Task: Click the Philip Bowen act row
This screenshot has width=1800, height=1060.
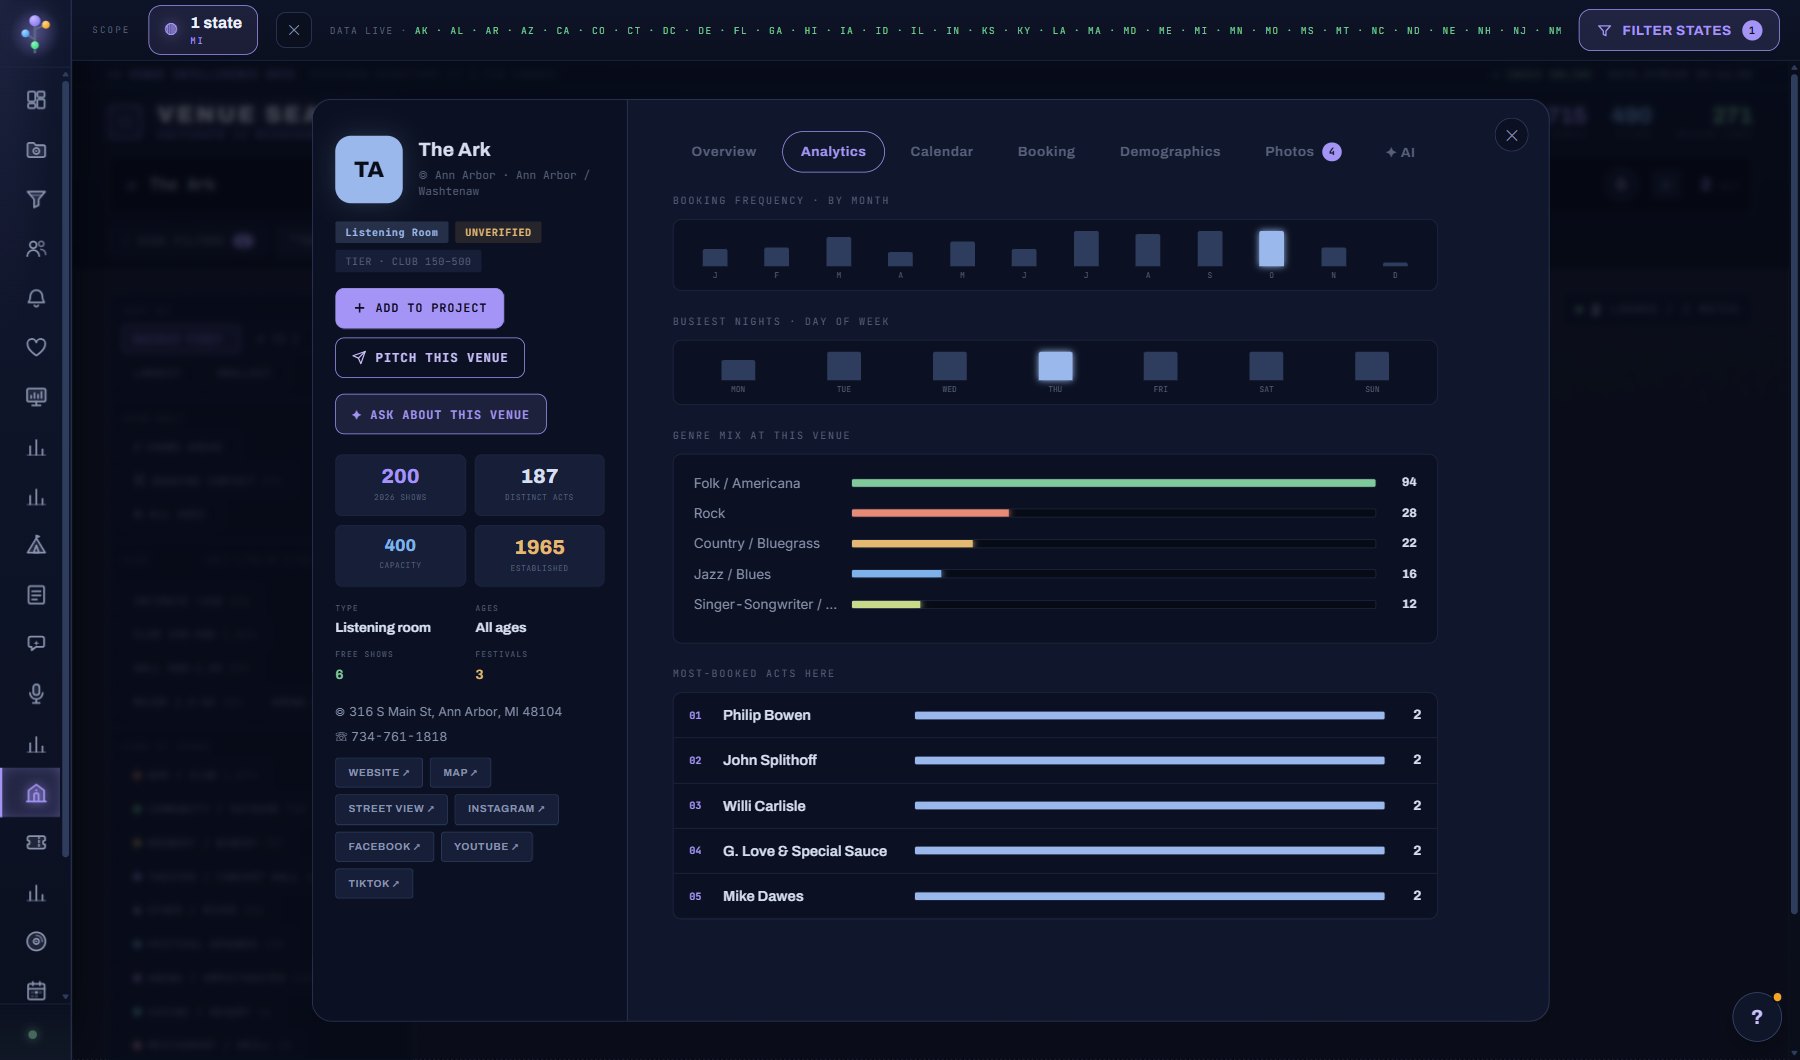Action: (x=1055, y=715)
